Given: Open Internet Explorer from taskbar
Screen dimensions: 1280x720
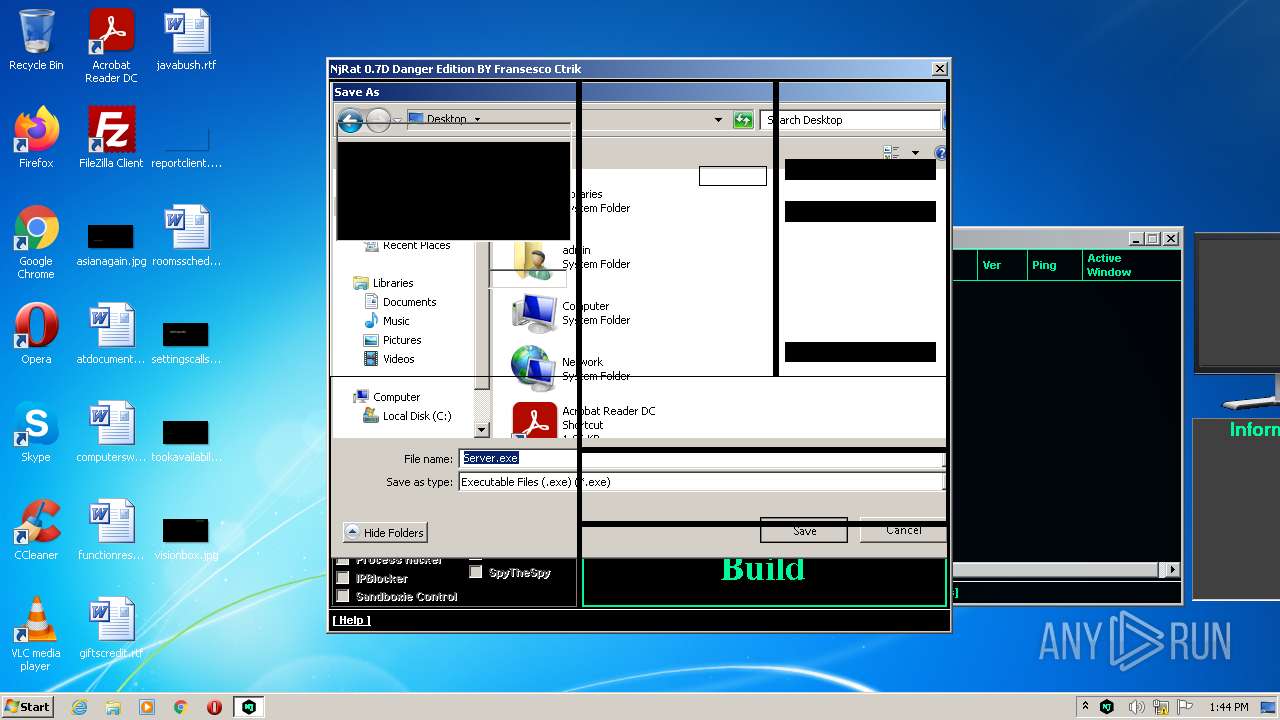Looking at the screenshot, I should [x=79, y=707].
